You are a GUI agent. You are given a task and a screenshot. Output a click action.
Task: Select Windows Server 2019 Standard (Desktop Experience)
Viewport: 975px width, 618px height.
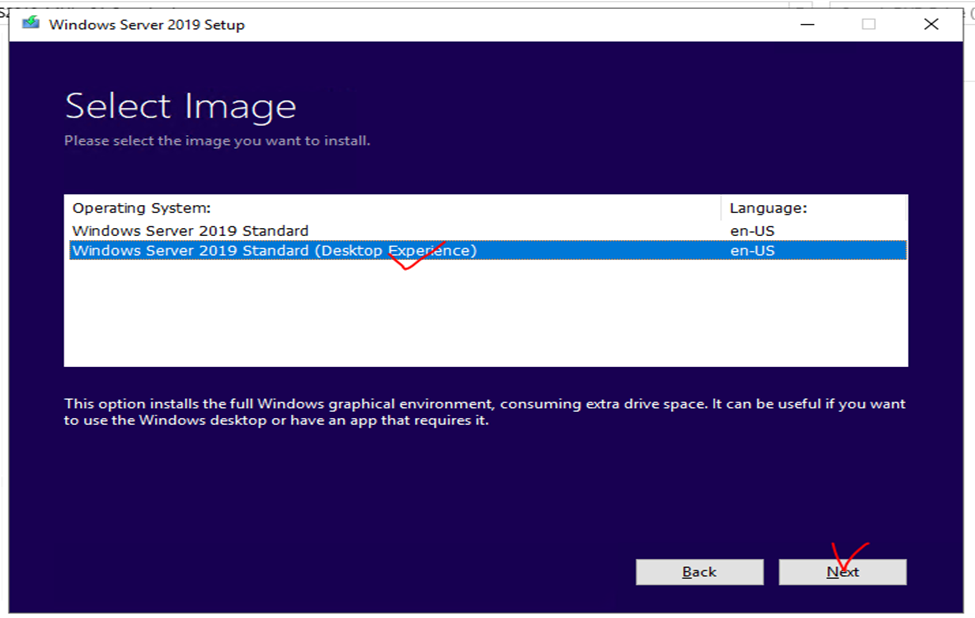(488, 251)
